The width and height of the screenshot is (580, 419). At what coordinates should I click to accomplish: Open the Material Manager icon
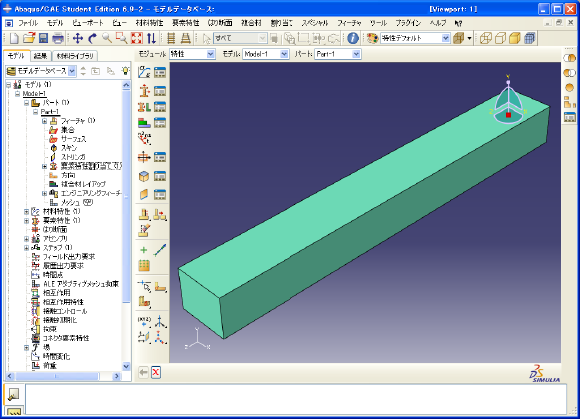(x=160, y=72)
